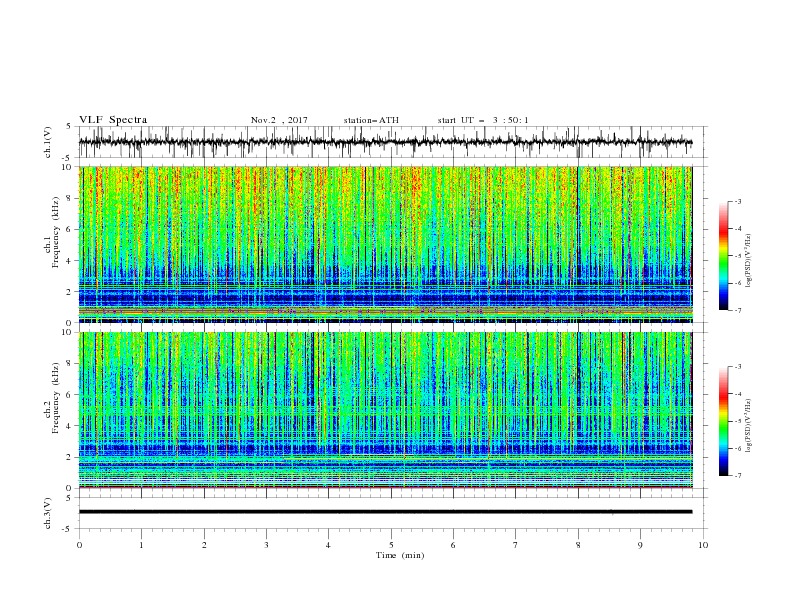Image resolution: width=792 pixels, height=612 pixels.
Task: Click the time axis tick label '5'
Action: pos(391,545)
